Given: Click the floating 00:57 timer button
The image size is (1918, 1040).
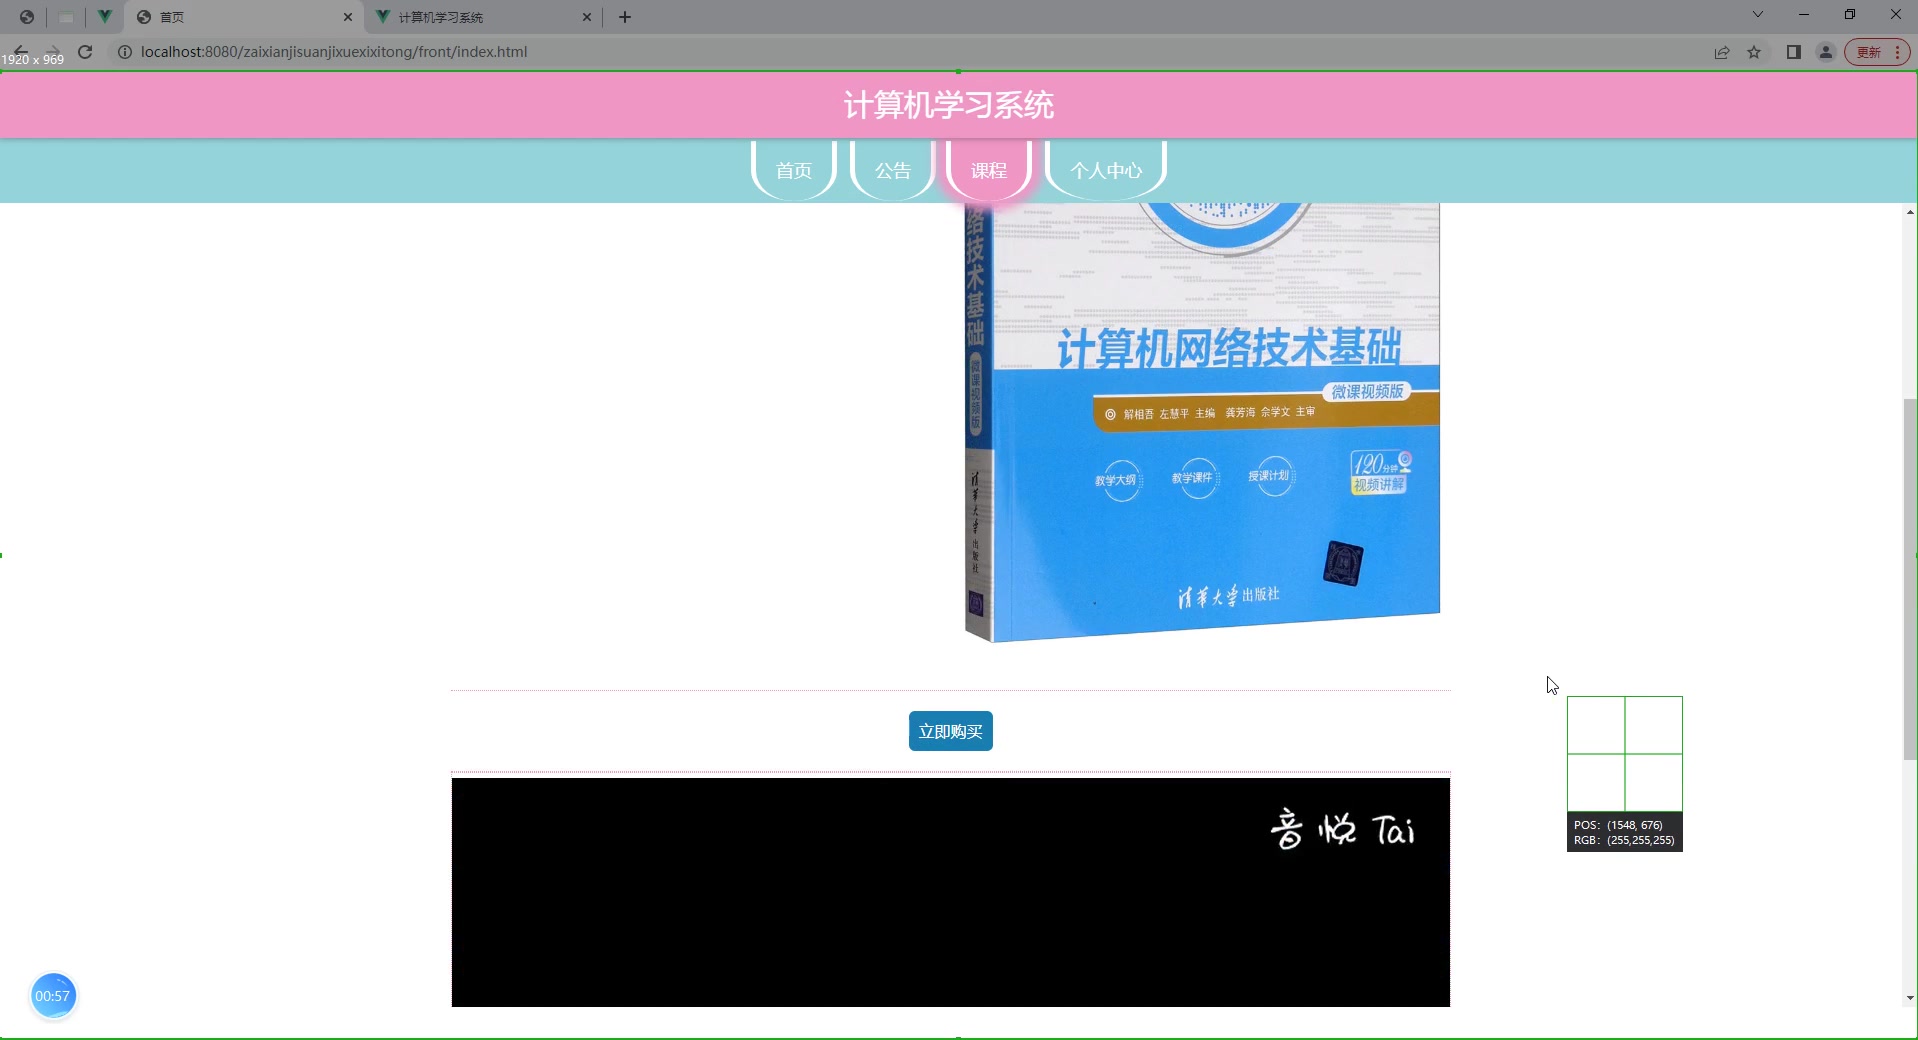Looking at the screenshot, I should click(x=53, y=996).
